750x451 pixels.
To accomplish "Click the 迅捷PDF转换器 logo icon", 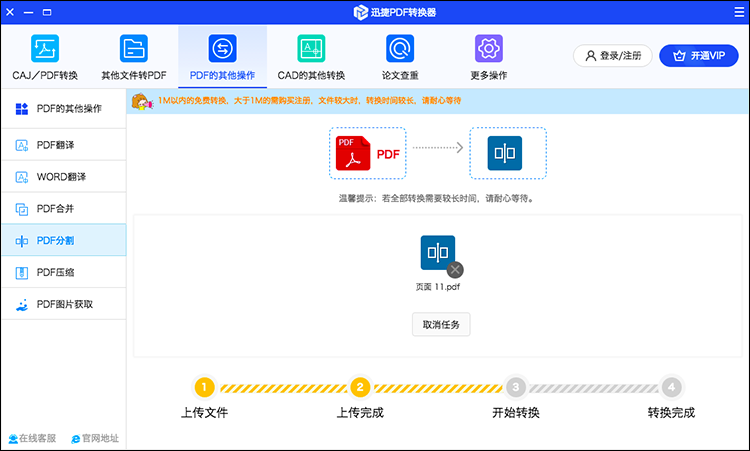I will (x=360, y=12).
